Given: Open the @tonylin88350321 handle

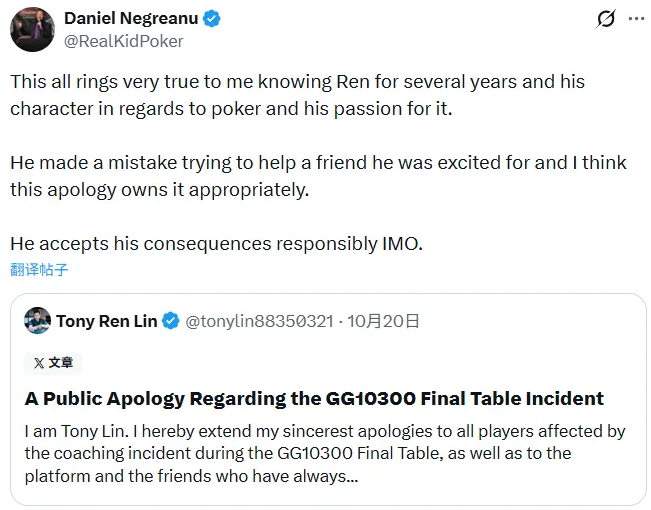Looking at the screenshot, I should coord(258,321).
